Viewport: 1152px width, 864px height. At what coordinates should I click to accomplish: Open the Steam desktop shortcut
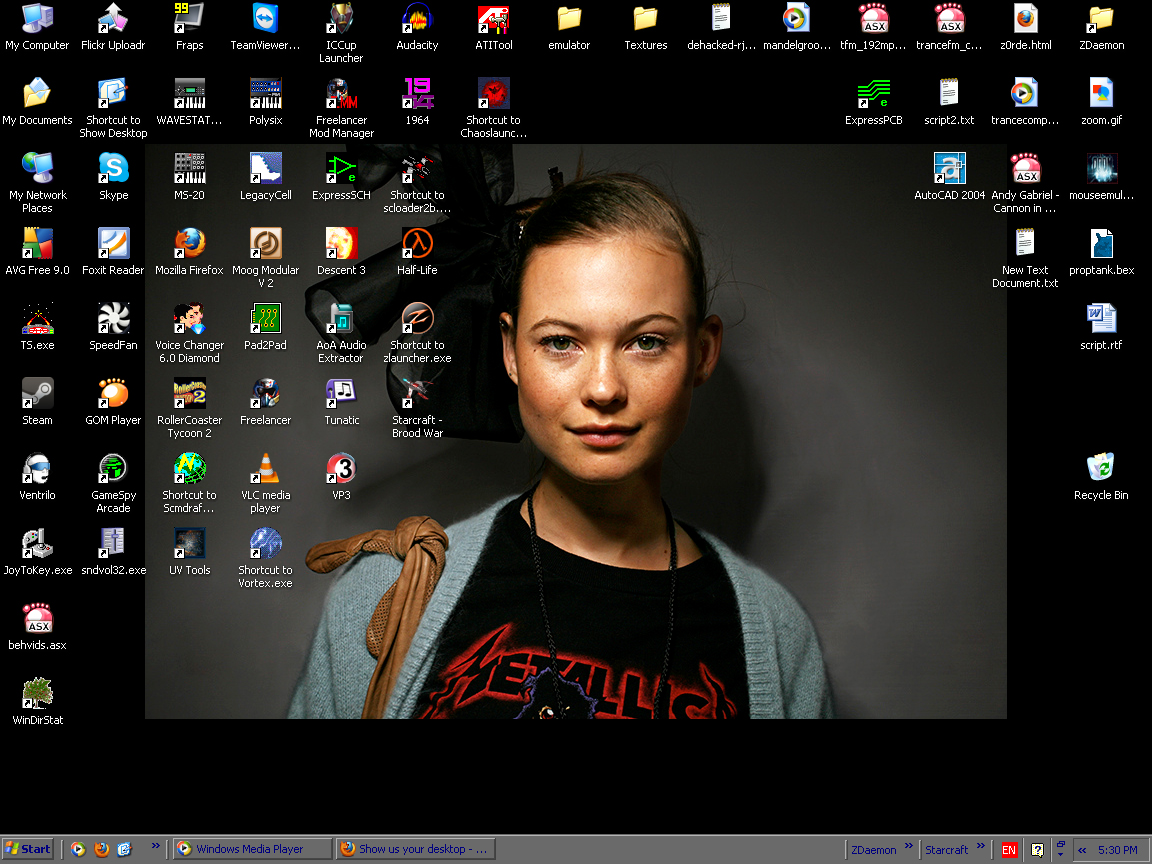37,394
